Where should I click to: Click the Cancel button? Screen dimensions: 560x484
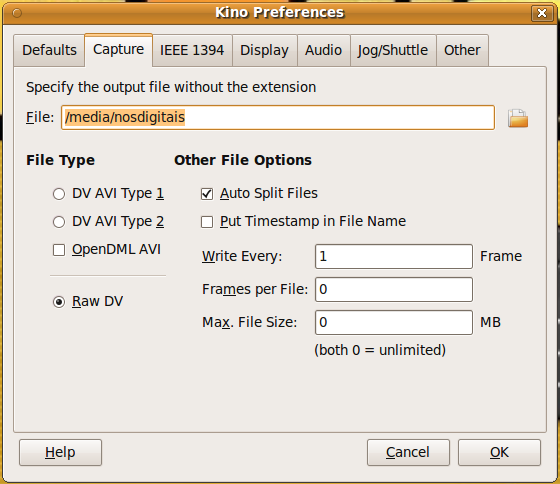click(x=408, y=453)
